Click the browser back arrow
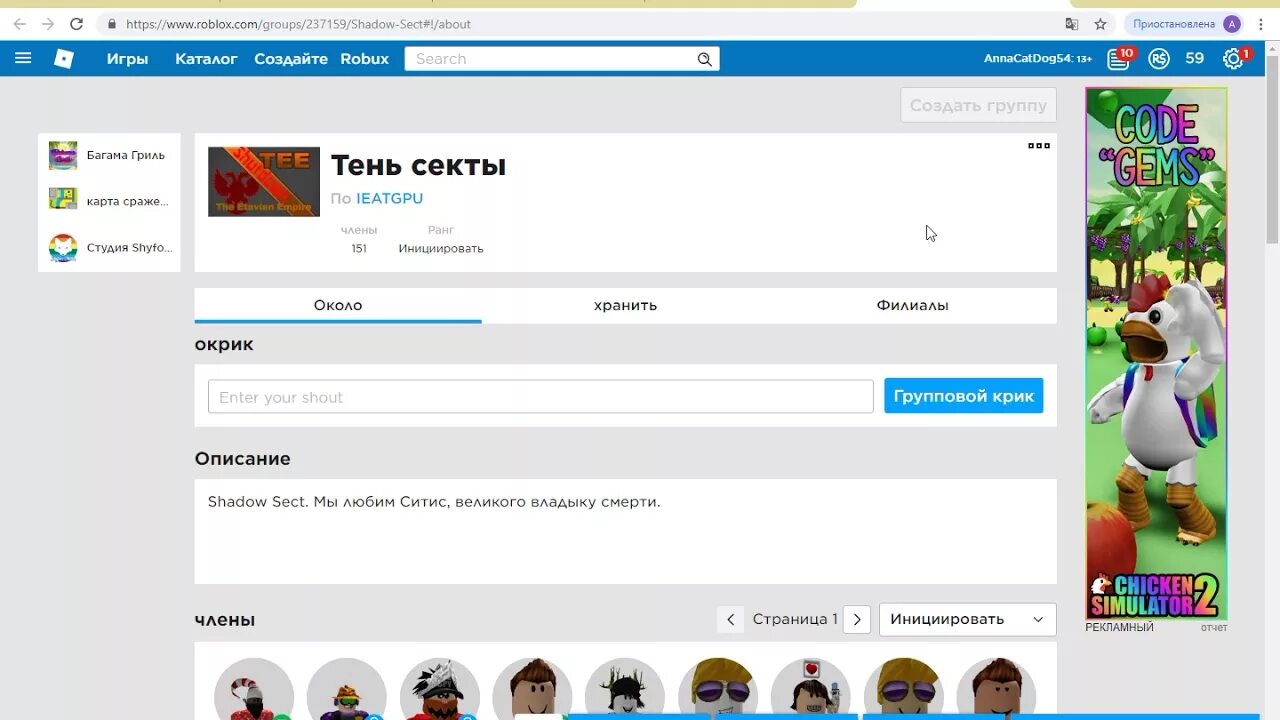Screen dimensions: 1280x720 pyautogui.click(x=20, y=23)
